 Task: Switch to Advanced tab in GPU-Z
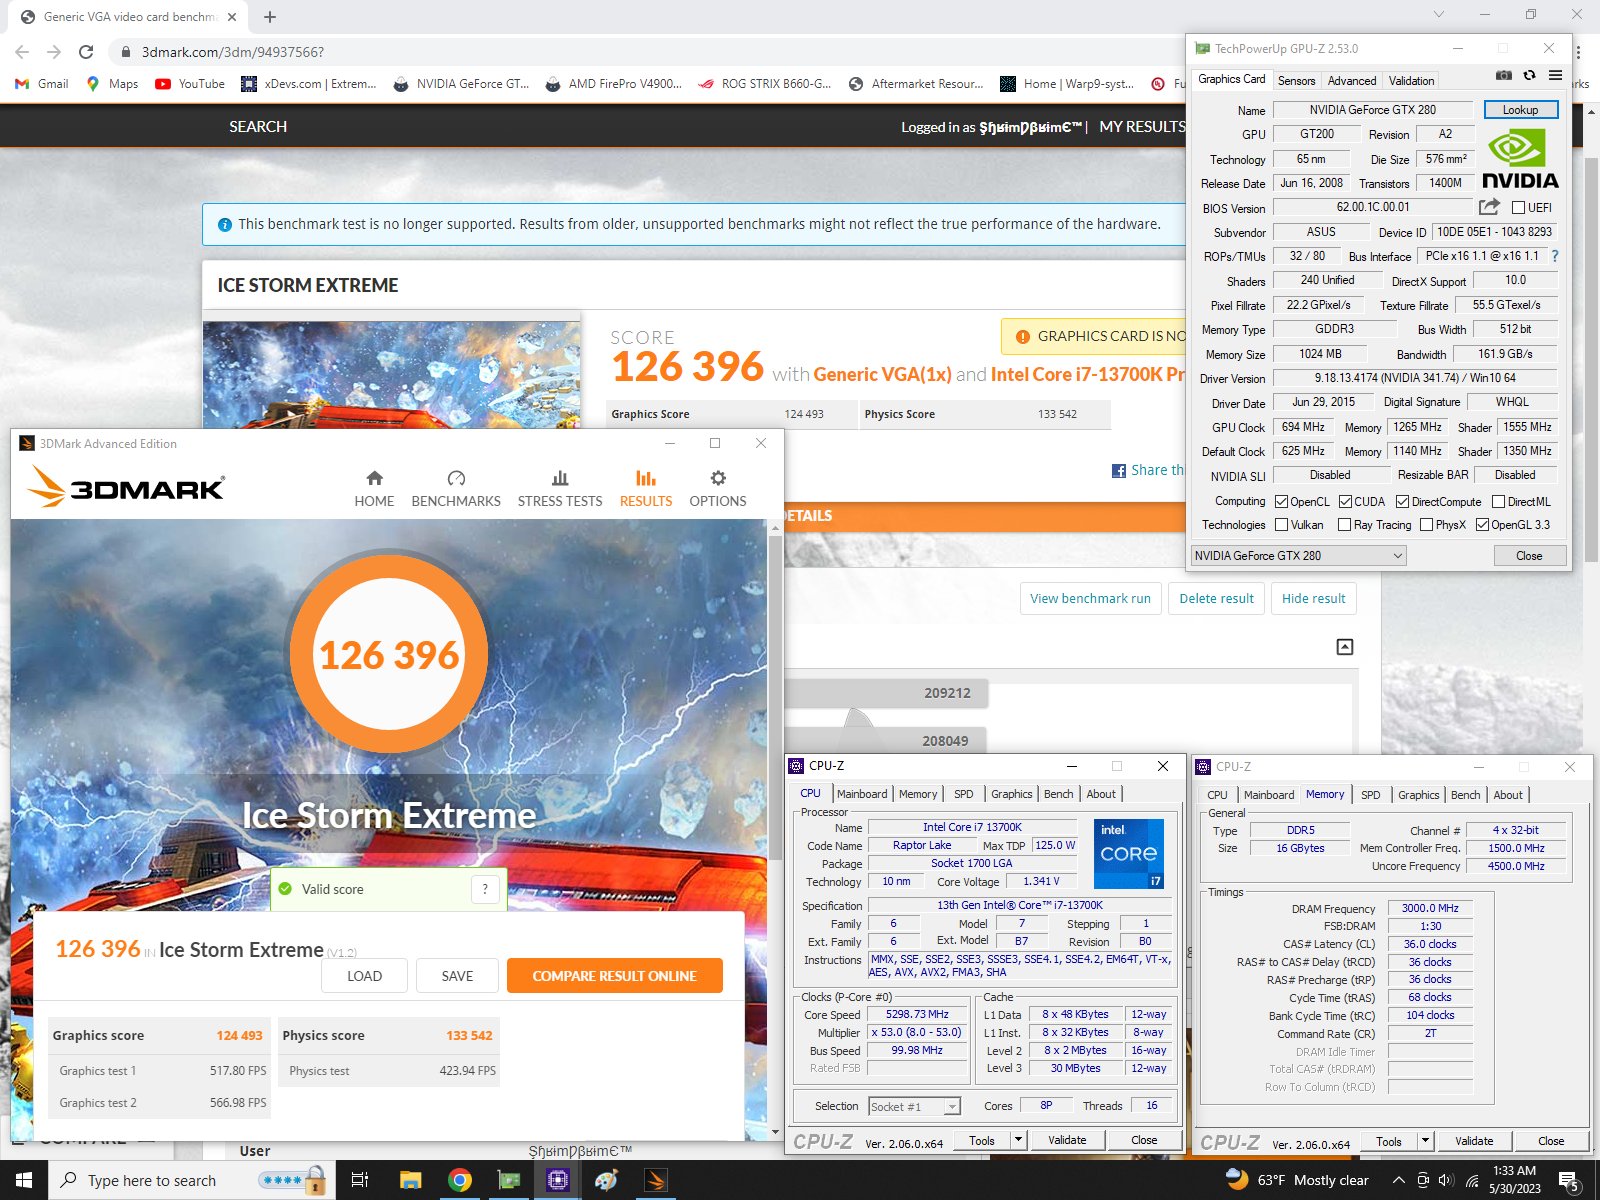coord(1352,81)
